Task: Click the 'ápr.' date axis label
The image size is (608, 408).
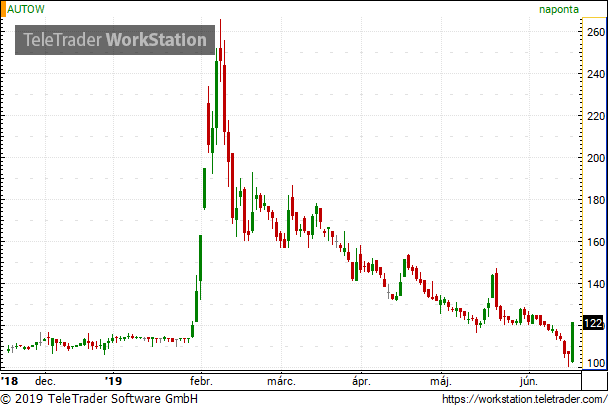Action: [x=361, y=381]
